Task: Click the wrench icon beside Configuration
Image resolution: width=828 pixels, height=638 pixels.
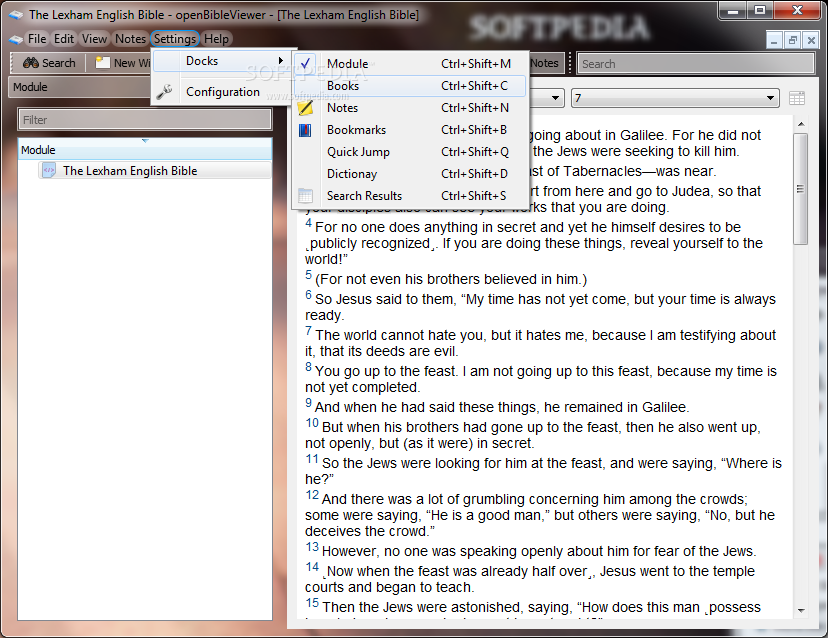Action: coord(164,92)
